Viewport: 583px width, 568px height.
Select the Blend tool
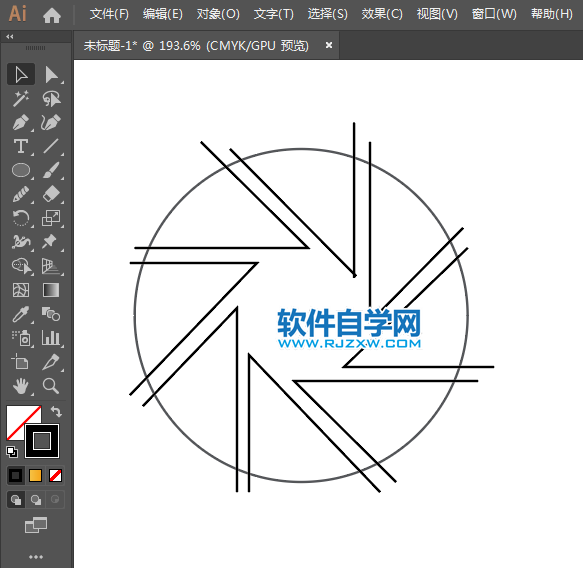point(51,314)
